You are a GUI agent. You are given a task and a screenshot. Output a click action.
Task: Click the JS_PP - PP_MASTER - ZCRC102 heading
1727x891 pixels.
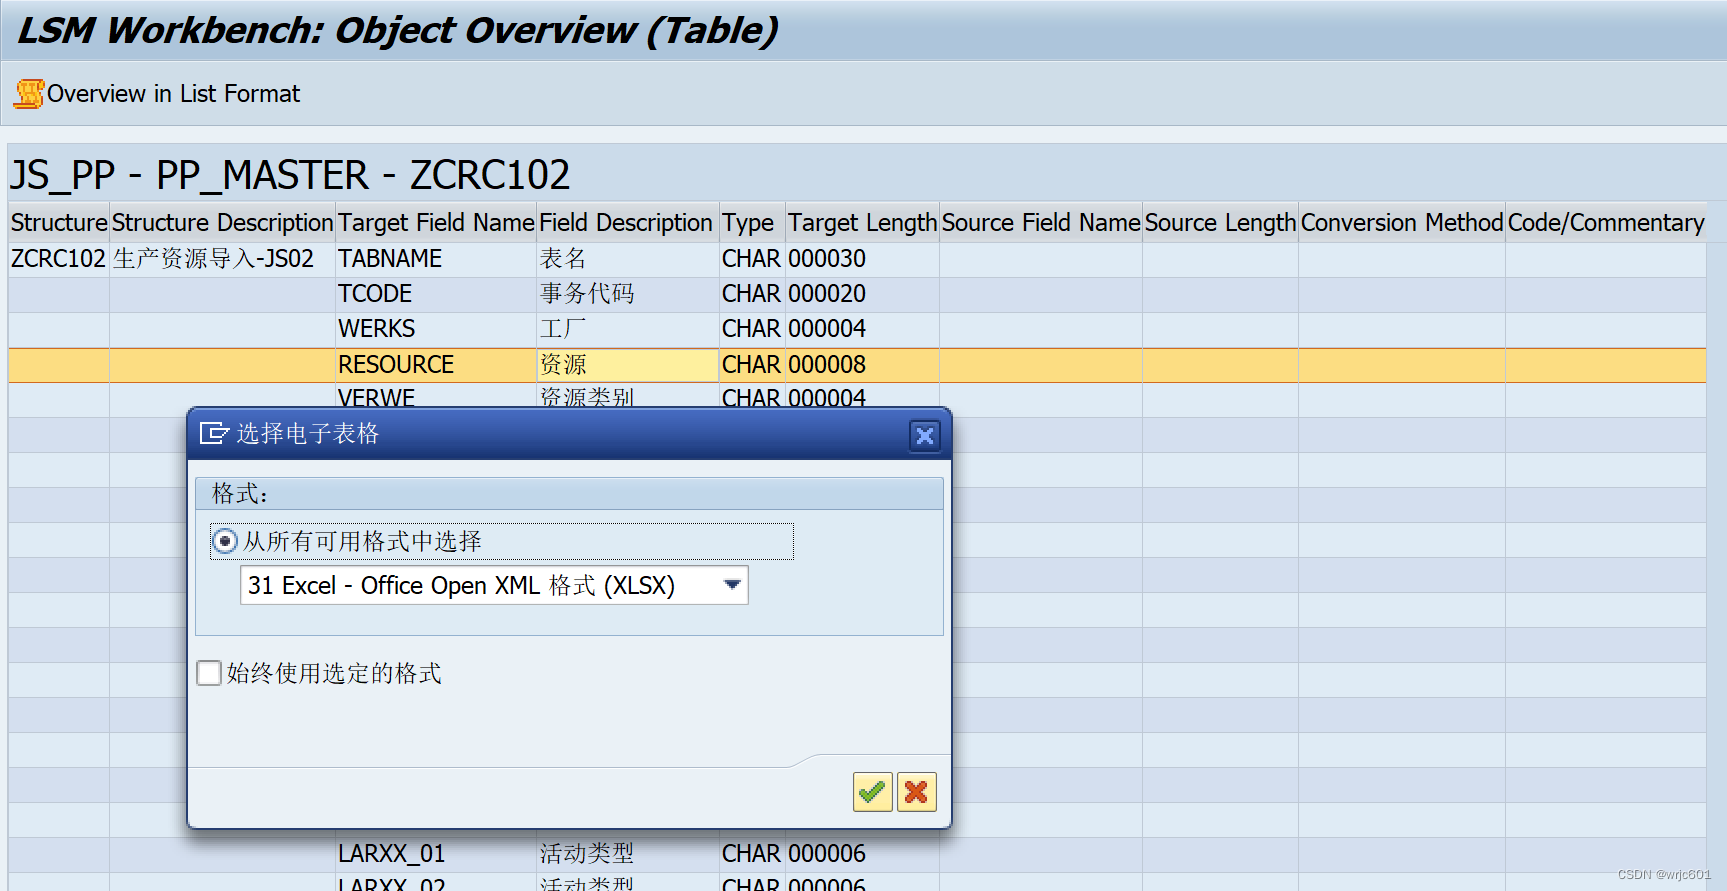click(x=290, y=175)
